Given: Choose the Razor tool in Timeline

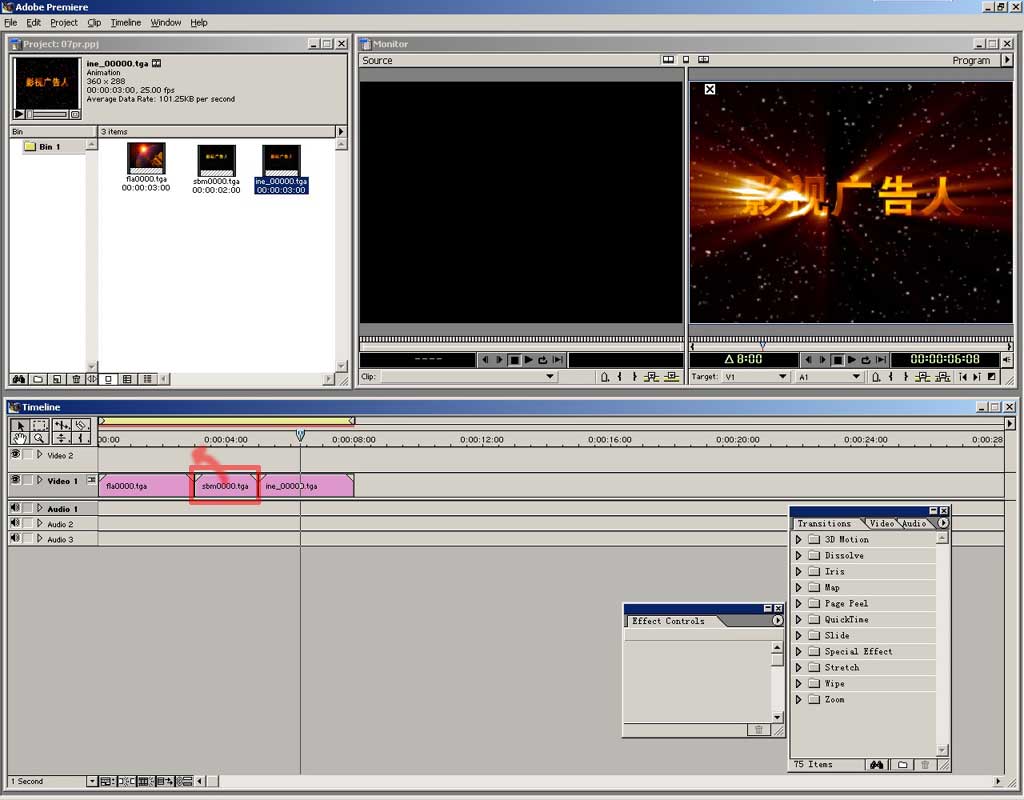Looking at the screenshot, I should point(81,425).
